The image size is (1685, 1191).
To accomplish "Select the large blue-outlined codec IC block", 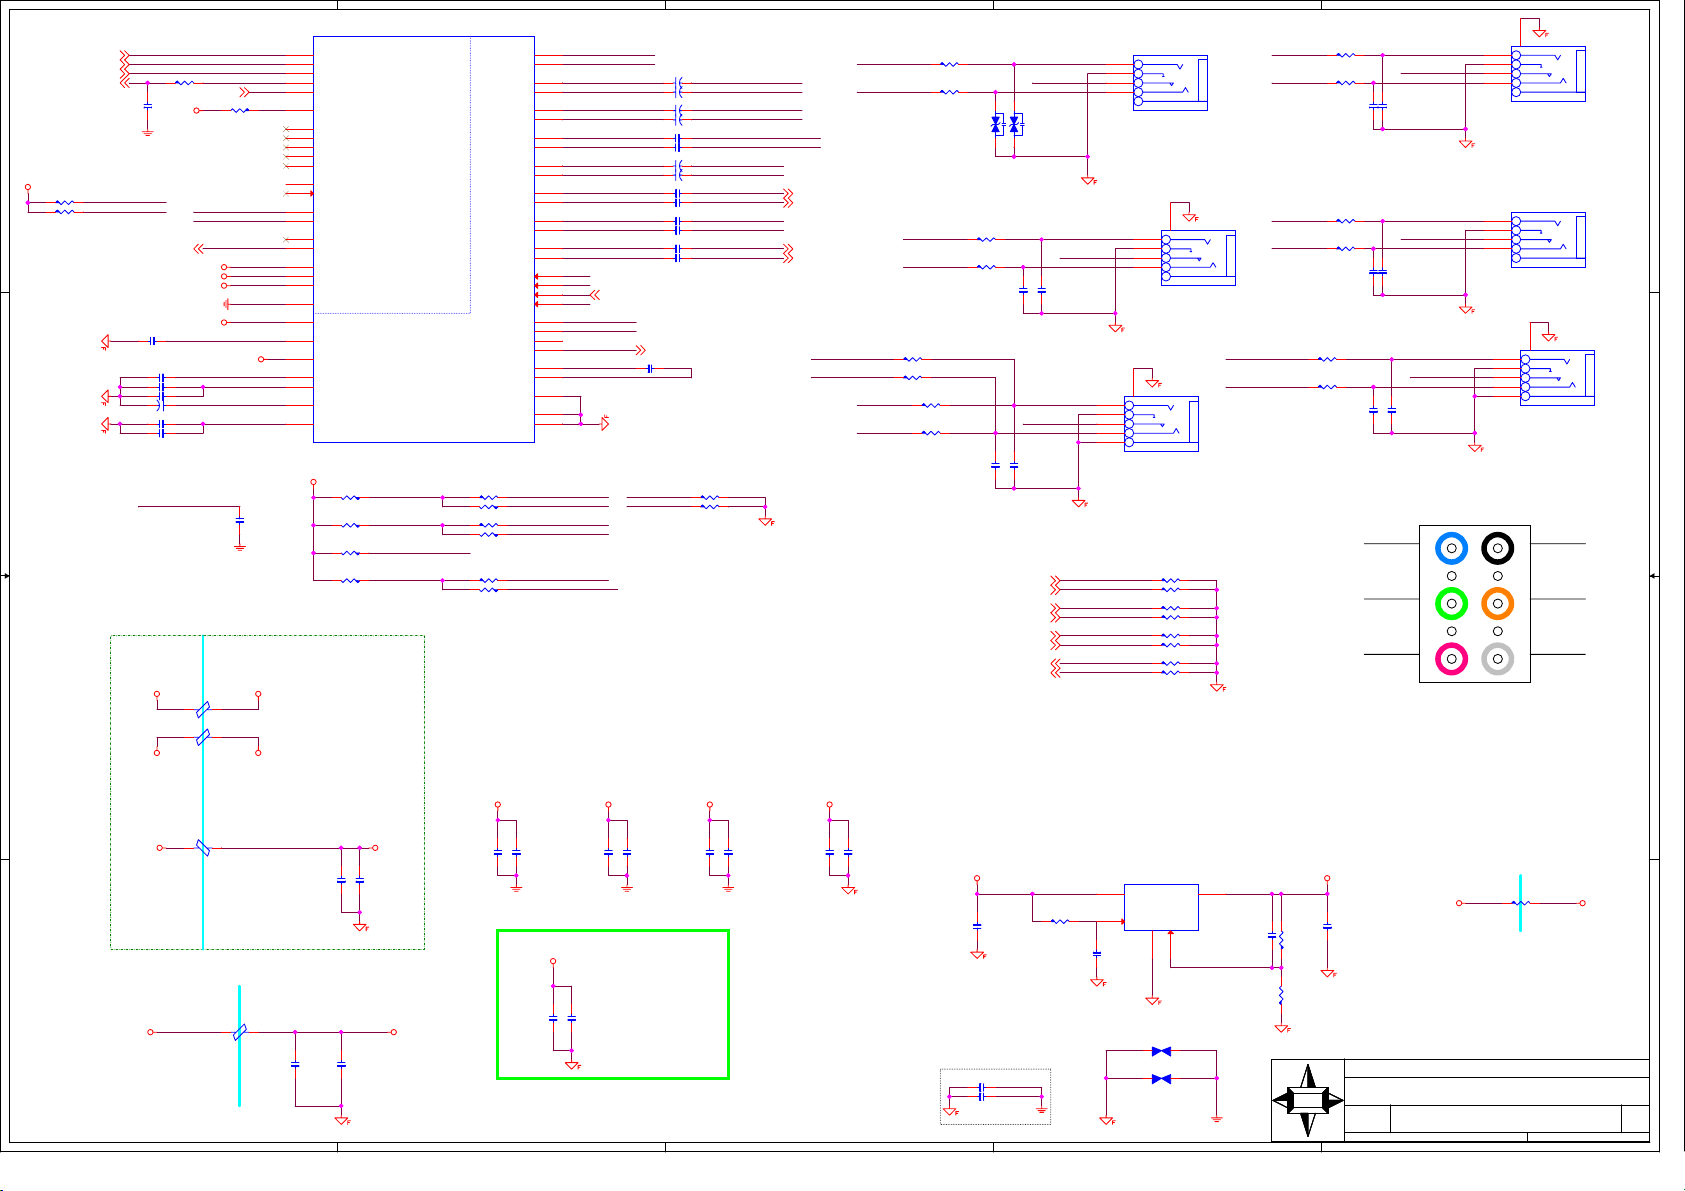I will (424, 239).
